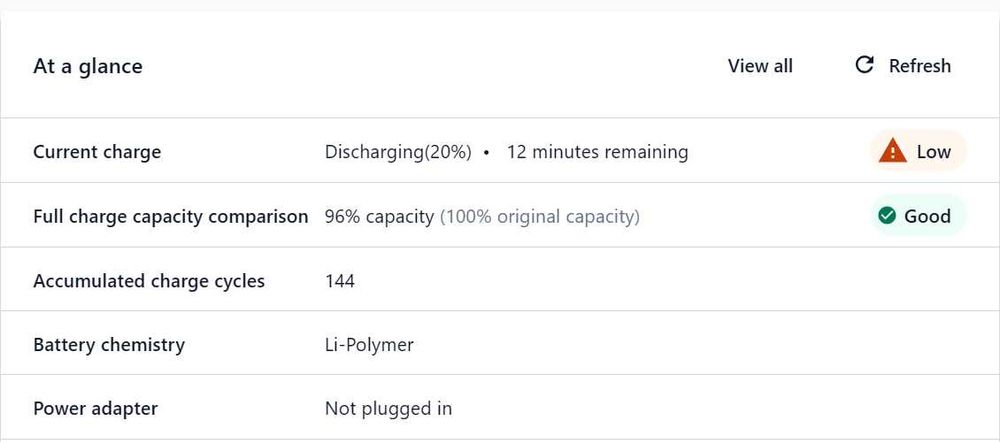Image resolution: width=1000 pixels, height=442 pixels.
Task: Click the At a glance heading
Action: point(88,66)
